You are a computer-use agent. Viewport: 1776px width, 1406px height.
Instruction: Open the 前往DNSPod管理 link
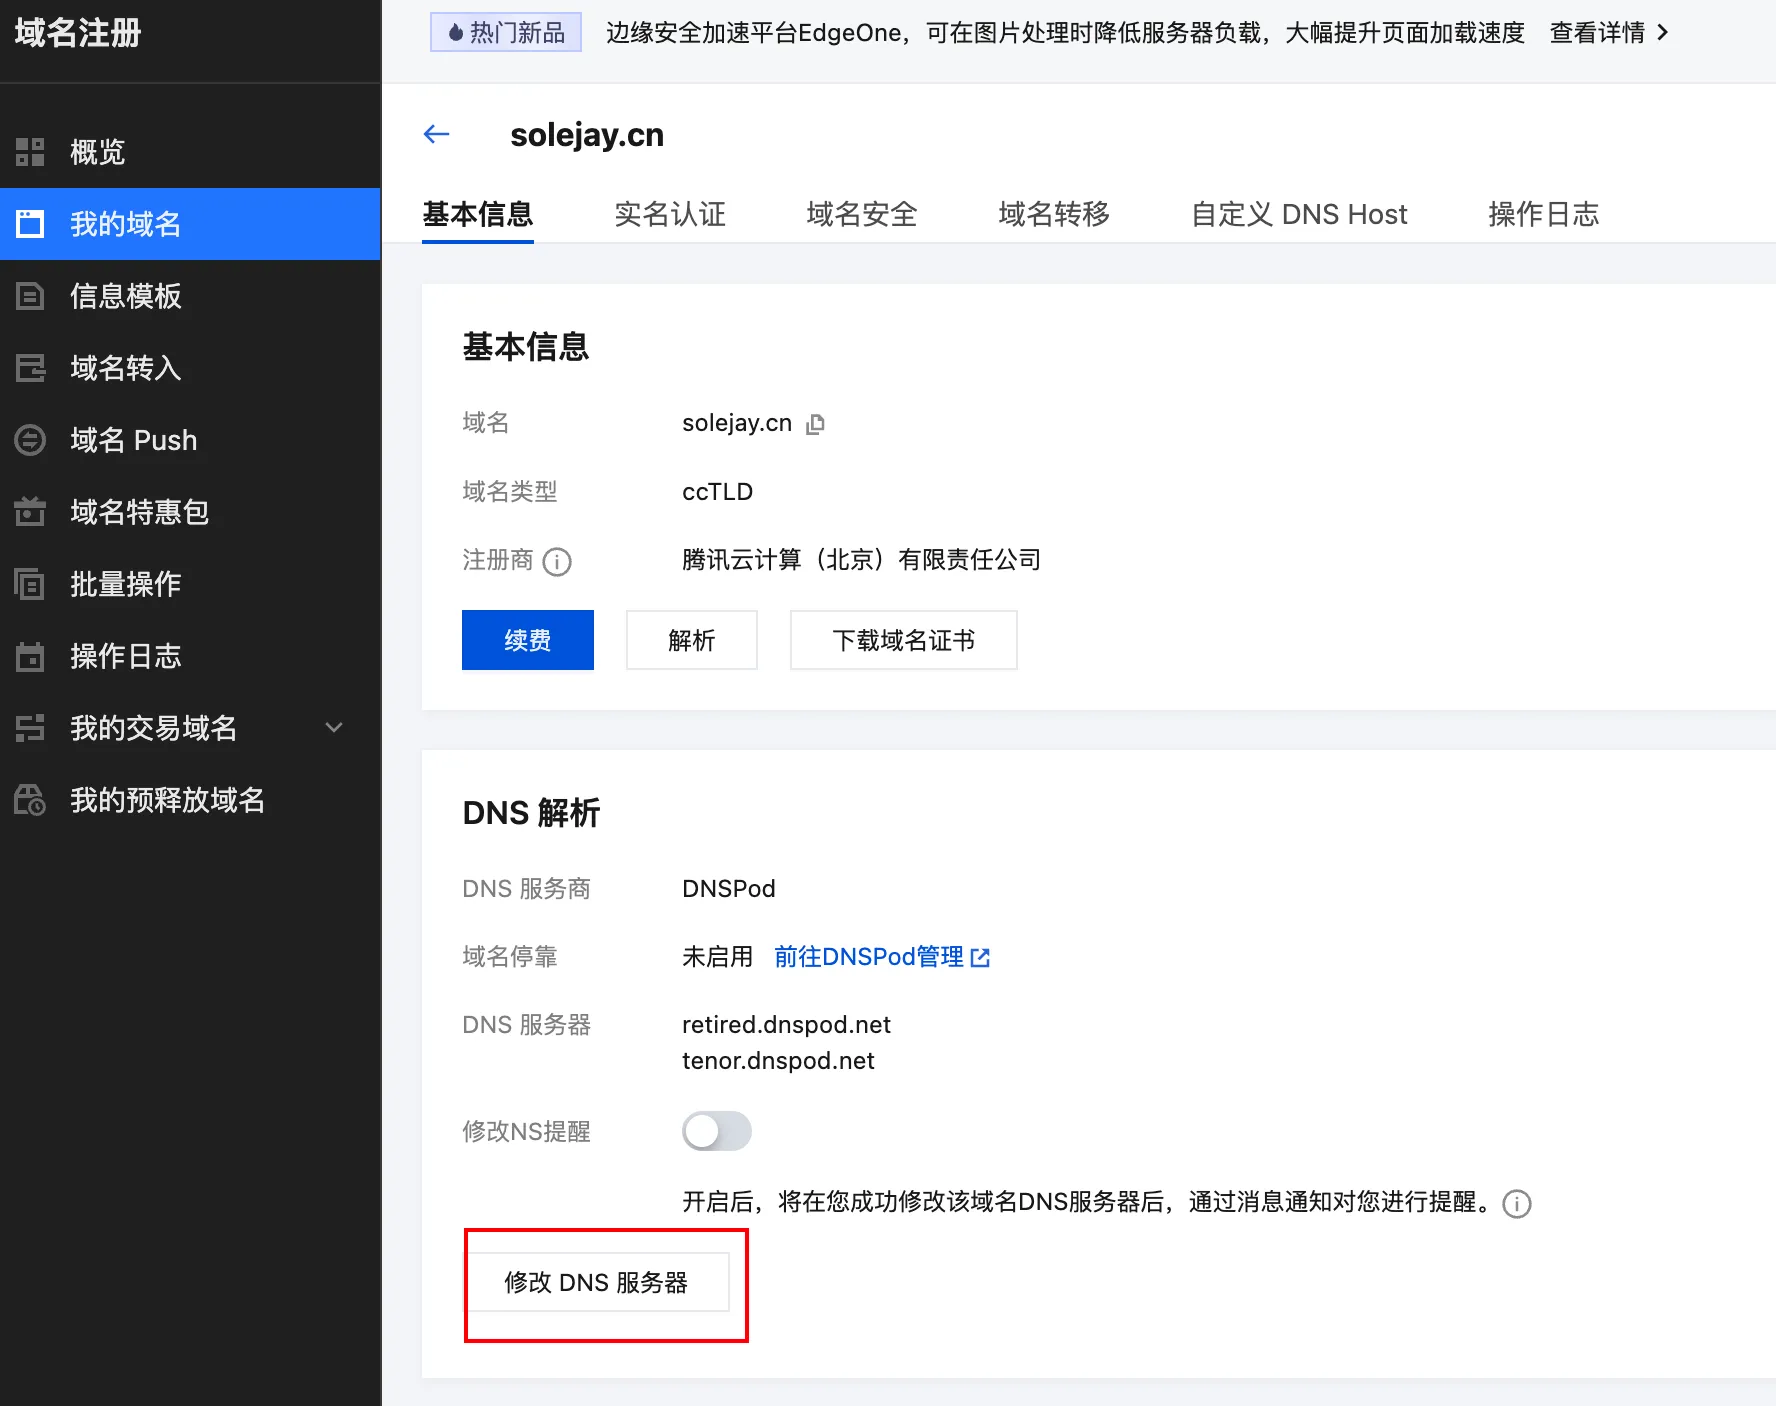880,957
